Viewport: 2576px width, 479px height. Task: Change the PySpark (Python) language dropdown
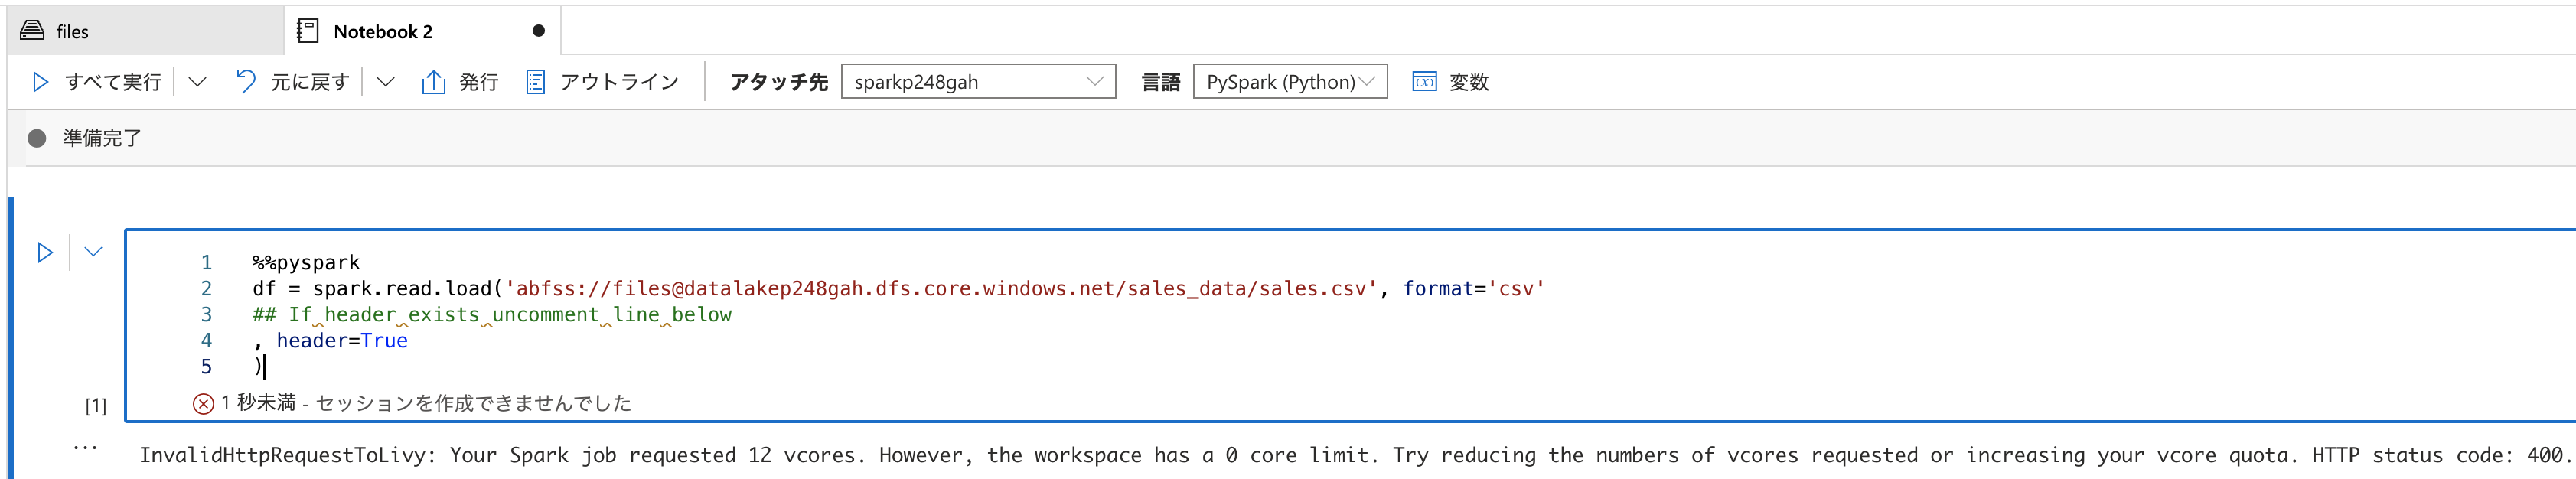click(1289, 82)
